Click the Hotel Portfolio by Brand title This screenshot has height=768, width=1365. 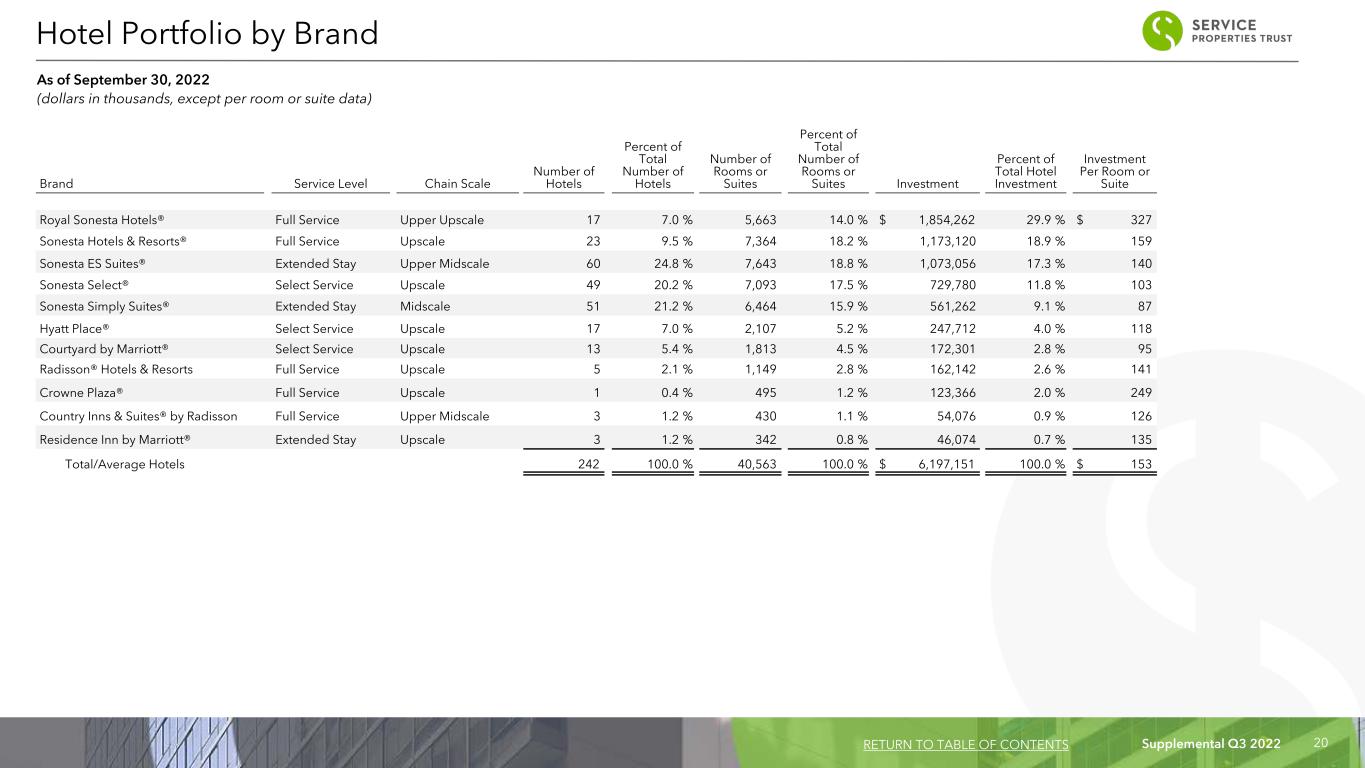[x=207, y=35]
